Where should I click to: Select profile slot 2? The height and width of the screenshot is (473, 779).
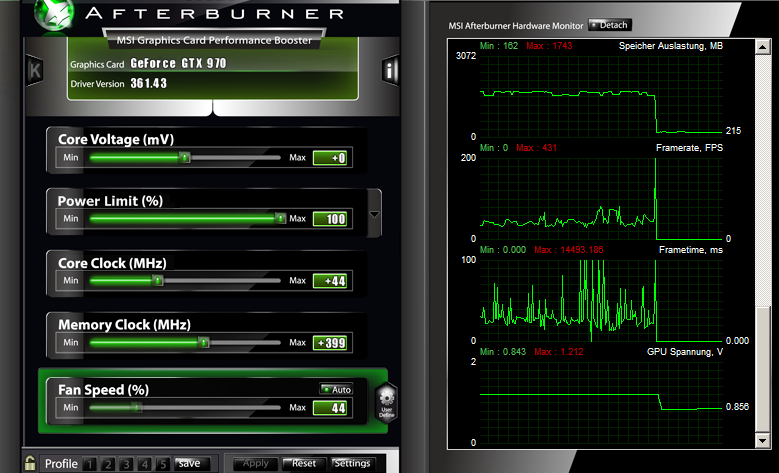point(108,464)
